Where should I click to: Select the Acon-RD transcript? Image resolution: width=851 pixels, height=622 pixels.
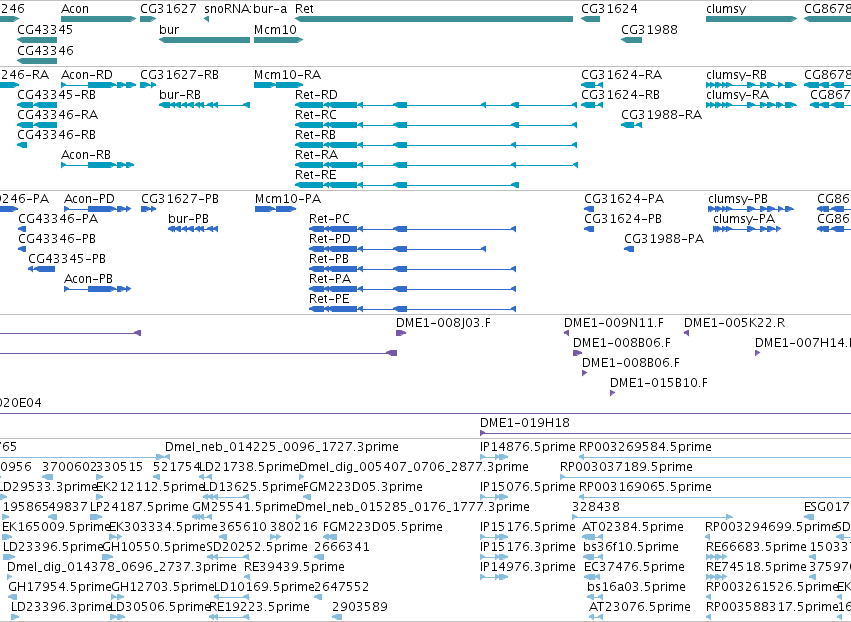pyautogui.click(x=98, y=85)
